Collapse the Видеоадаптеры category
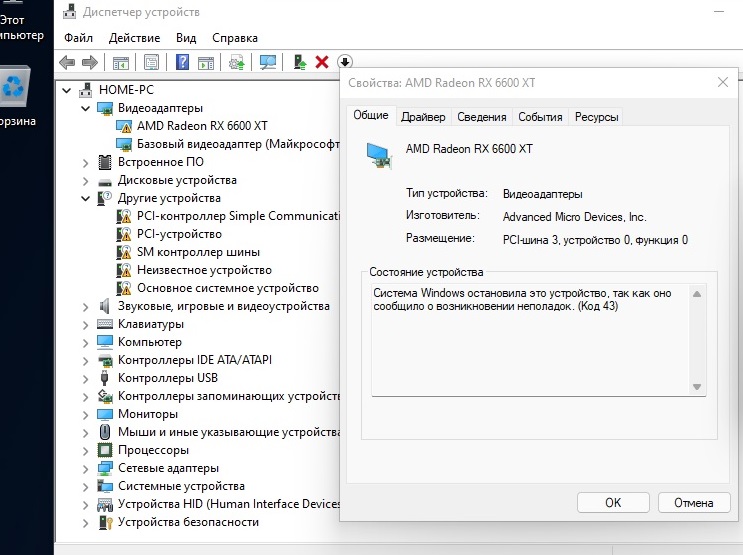 coord(85,108)
